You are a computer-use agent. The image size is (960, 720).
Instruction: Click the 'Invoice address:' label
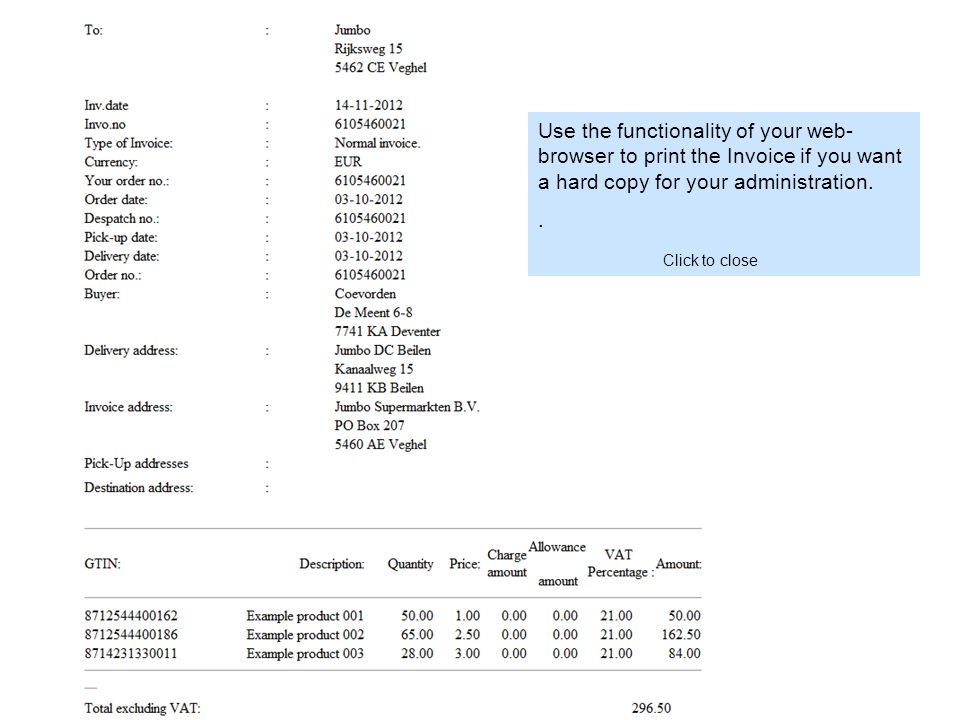tap(128, 407)
